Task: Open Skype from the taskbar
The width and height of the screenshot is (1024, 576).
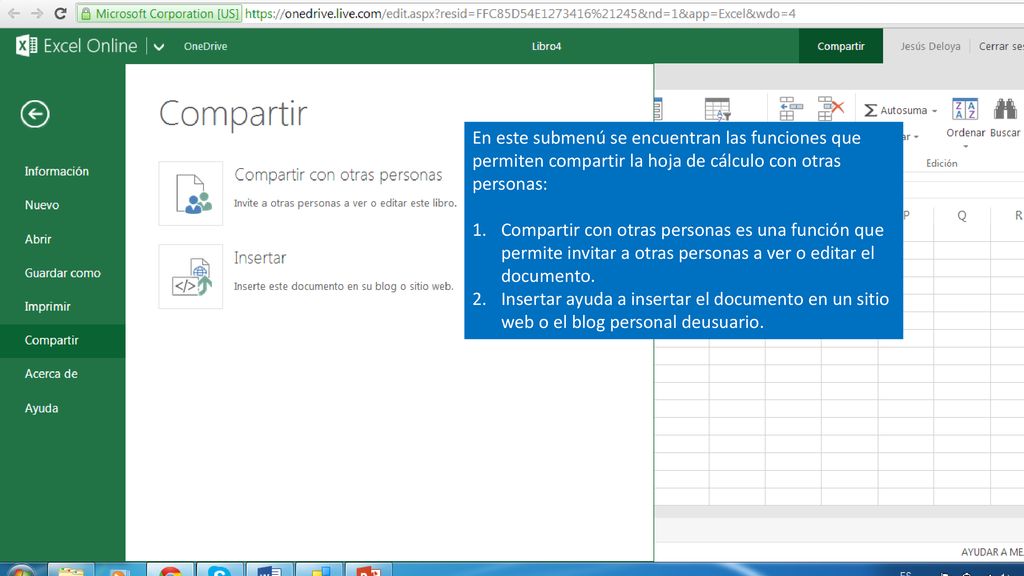Action: coord(219,569)
